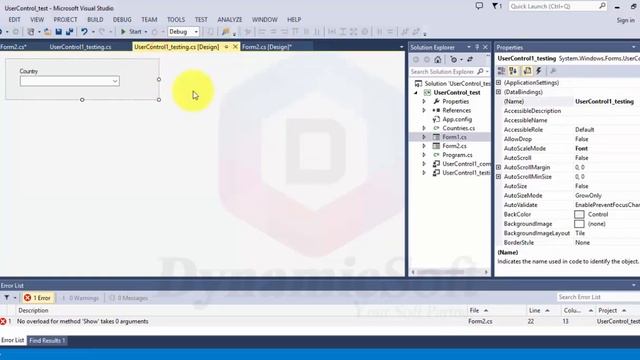Click the search magnifier in Solution Explorer
Screen dimensions: 640x360
coord(480,71)
